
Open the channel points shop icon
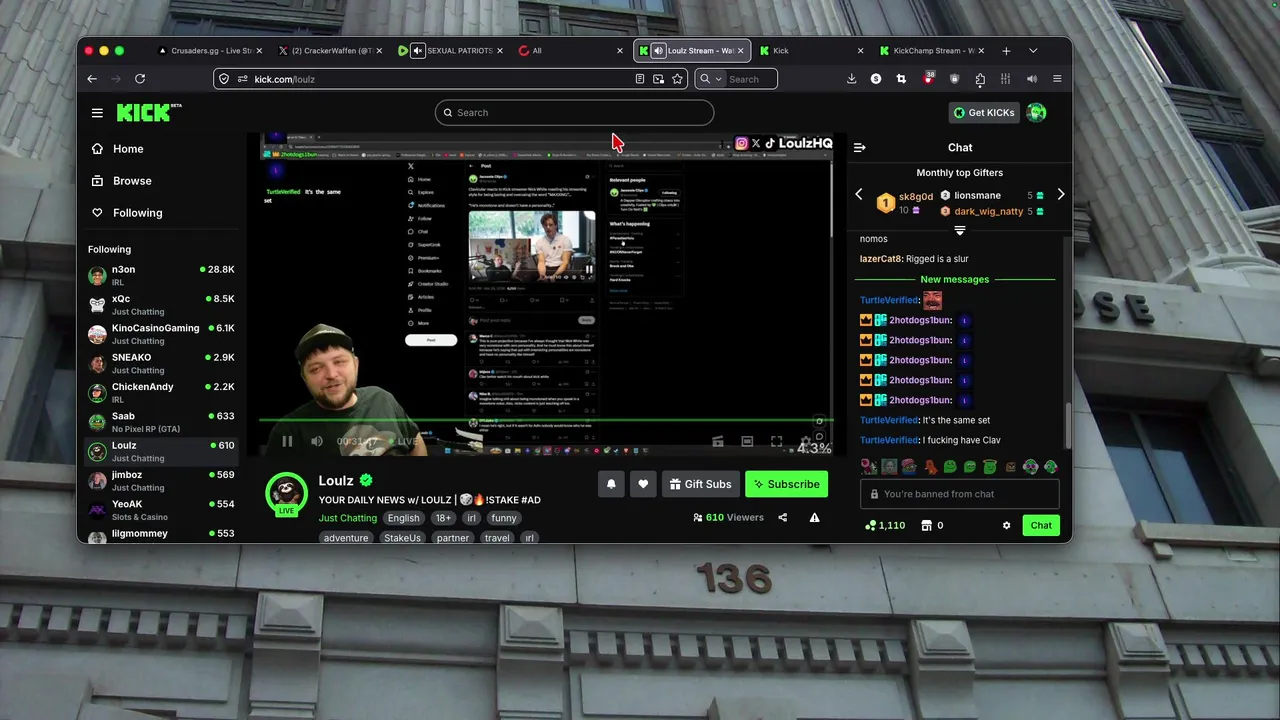click(927, 525)
